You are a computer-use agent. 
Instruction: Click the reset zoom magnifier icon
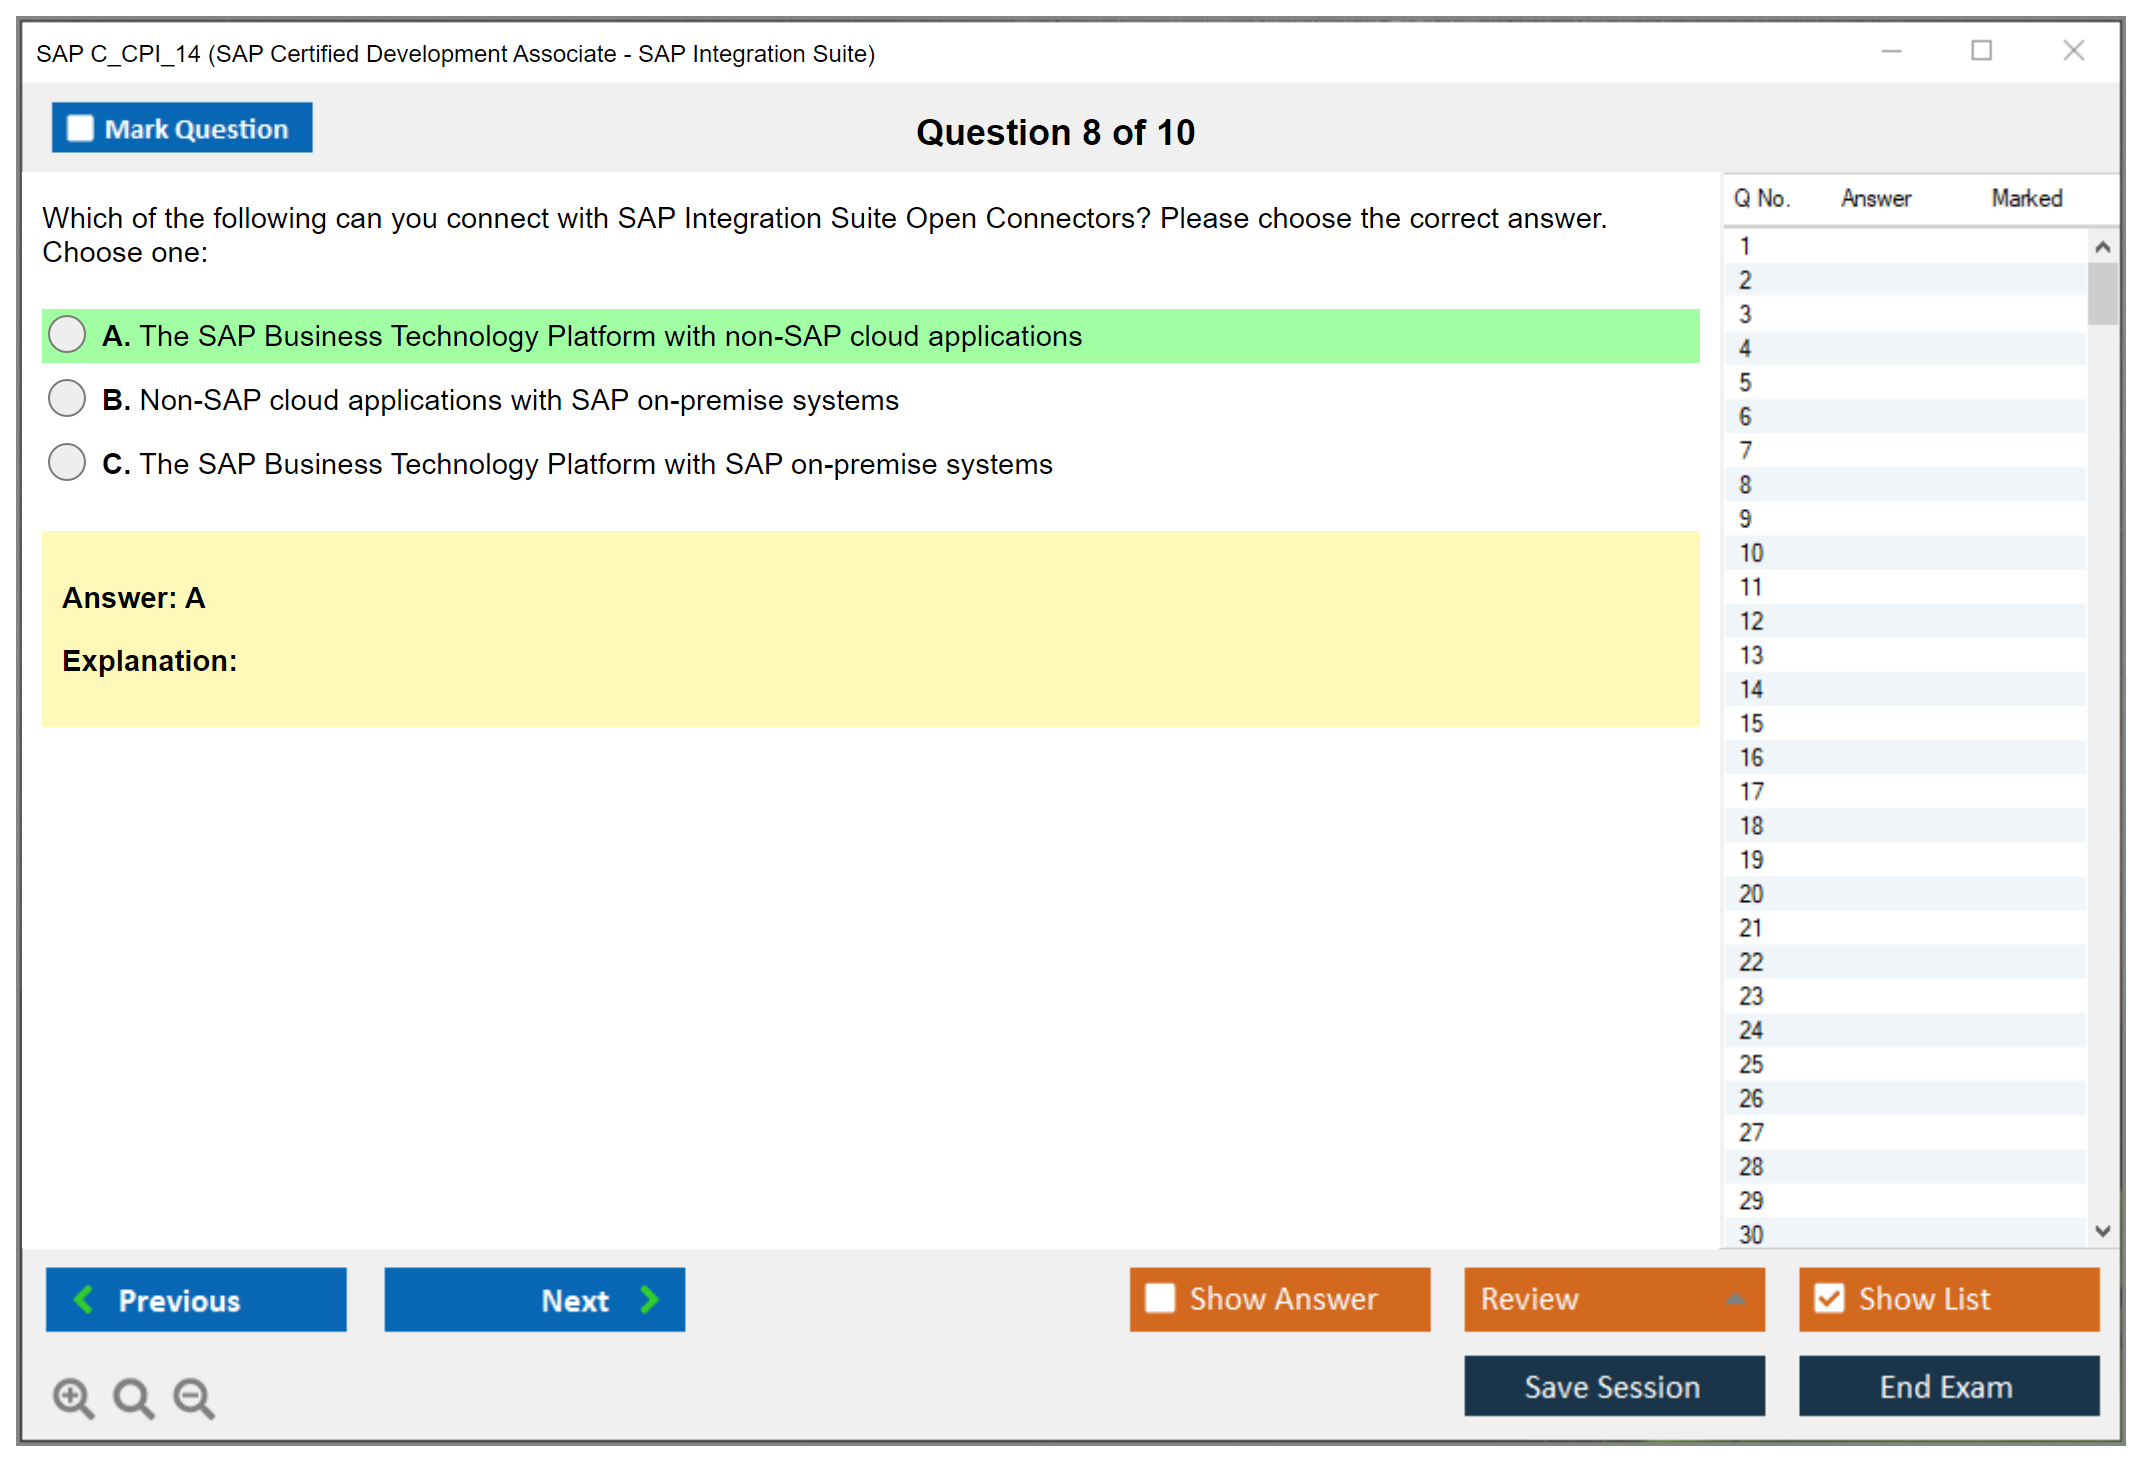(133, 1397)
